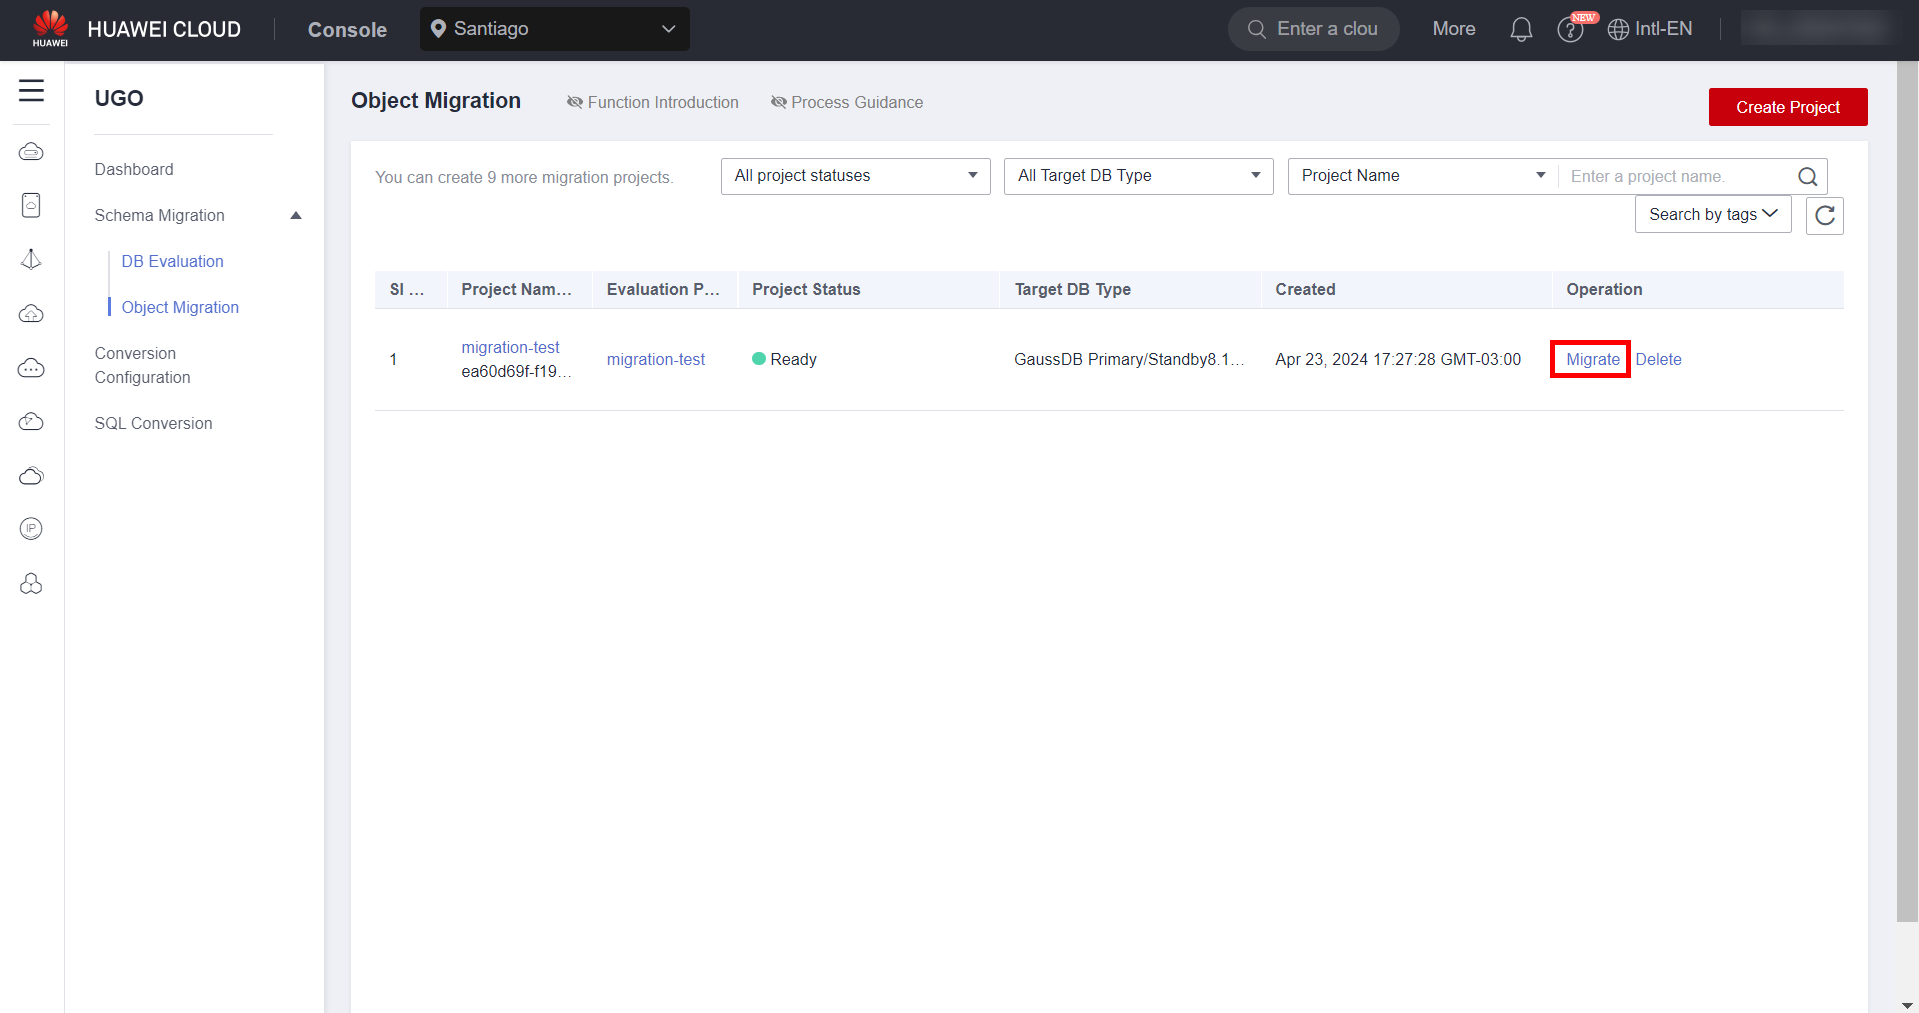Click the notification bell icon
The width and height of the screenshot is (1919, 1013).
pyautogui.click(x=1520, y=30)
